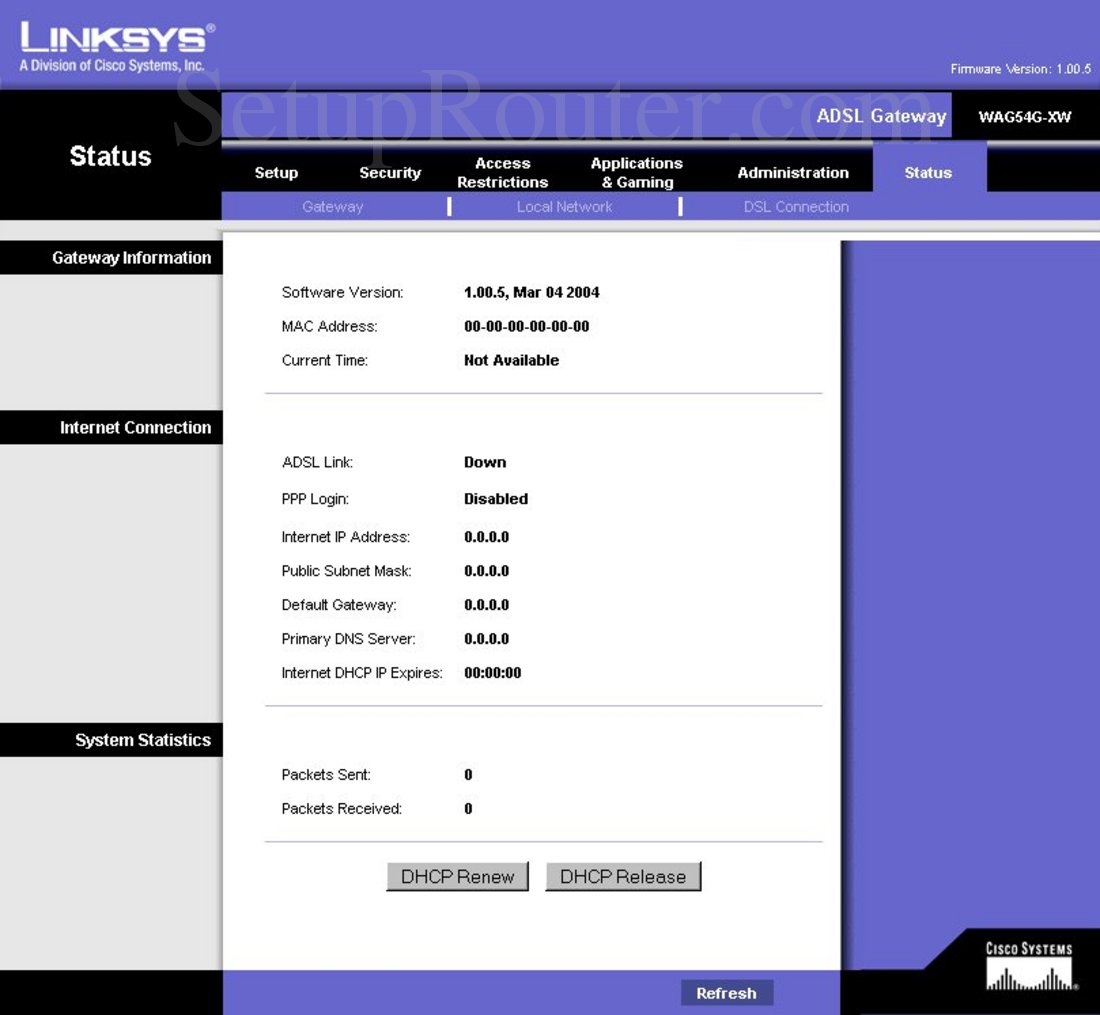Select the Status tab

tap(928, 172)
